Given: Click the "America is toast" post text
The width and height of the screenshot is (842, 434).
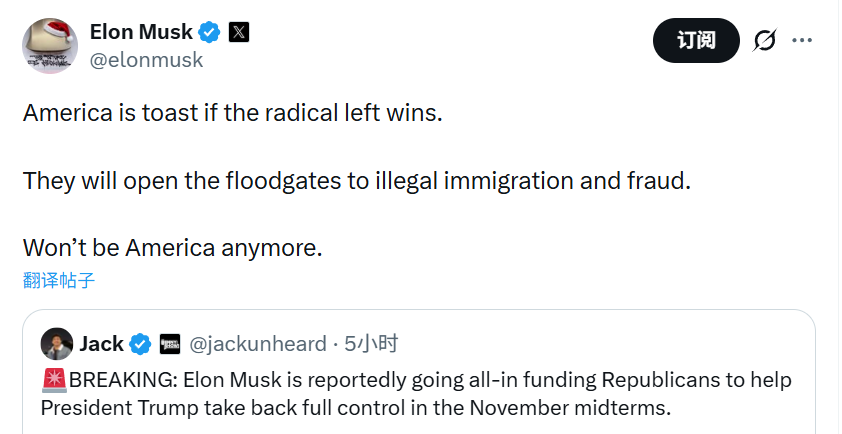Looking at the screenshot, I should [232, 112].
